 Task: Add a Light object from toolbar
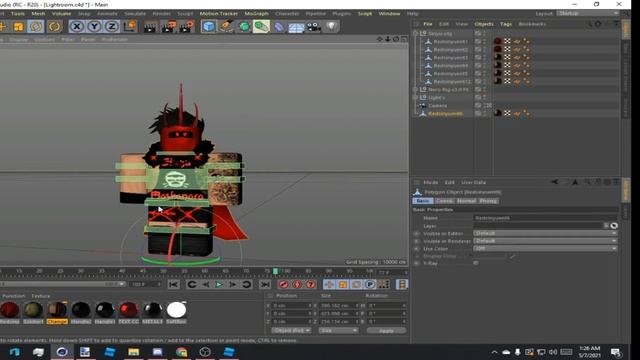click(331, 27)
